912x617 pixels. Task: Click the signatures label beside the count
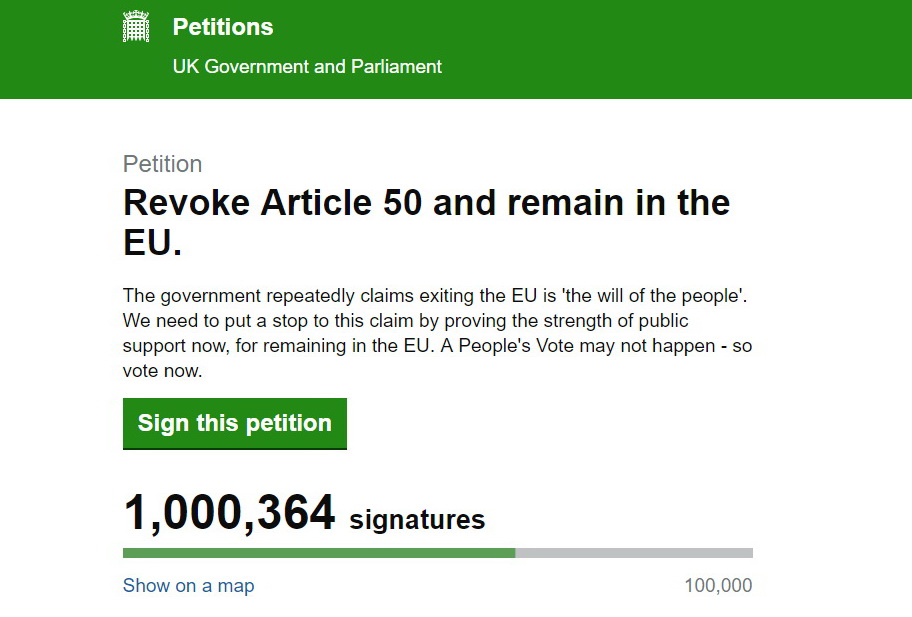pos(417,520)
